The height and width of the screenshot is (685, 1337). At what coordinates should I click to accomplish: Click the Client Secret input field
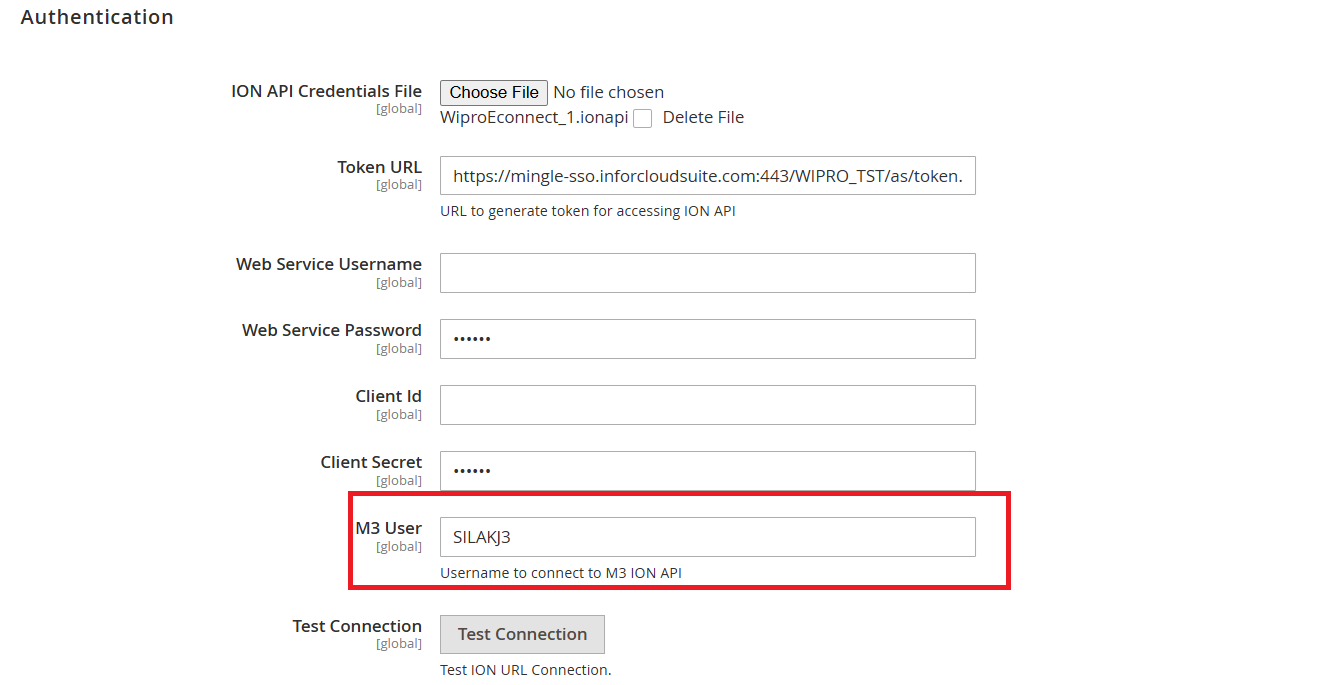pyautogui.click(x=707, y=470)
